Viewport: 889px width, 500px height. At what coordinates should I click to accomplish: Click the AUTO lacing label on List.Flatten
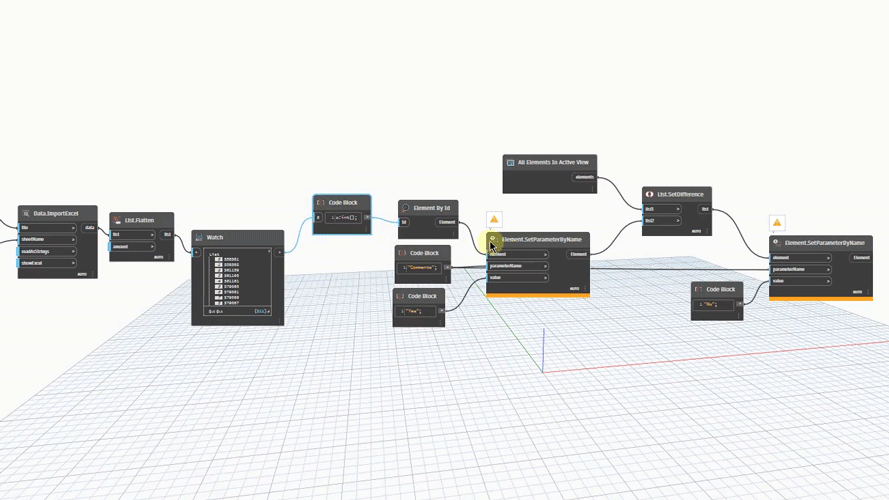(x=159, y=257)
